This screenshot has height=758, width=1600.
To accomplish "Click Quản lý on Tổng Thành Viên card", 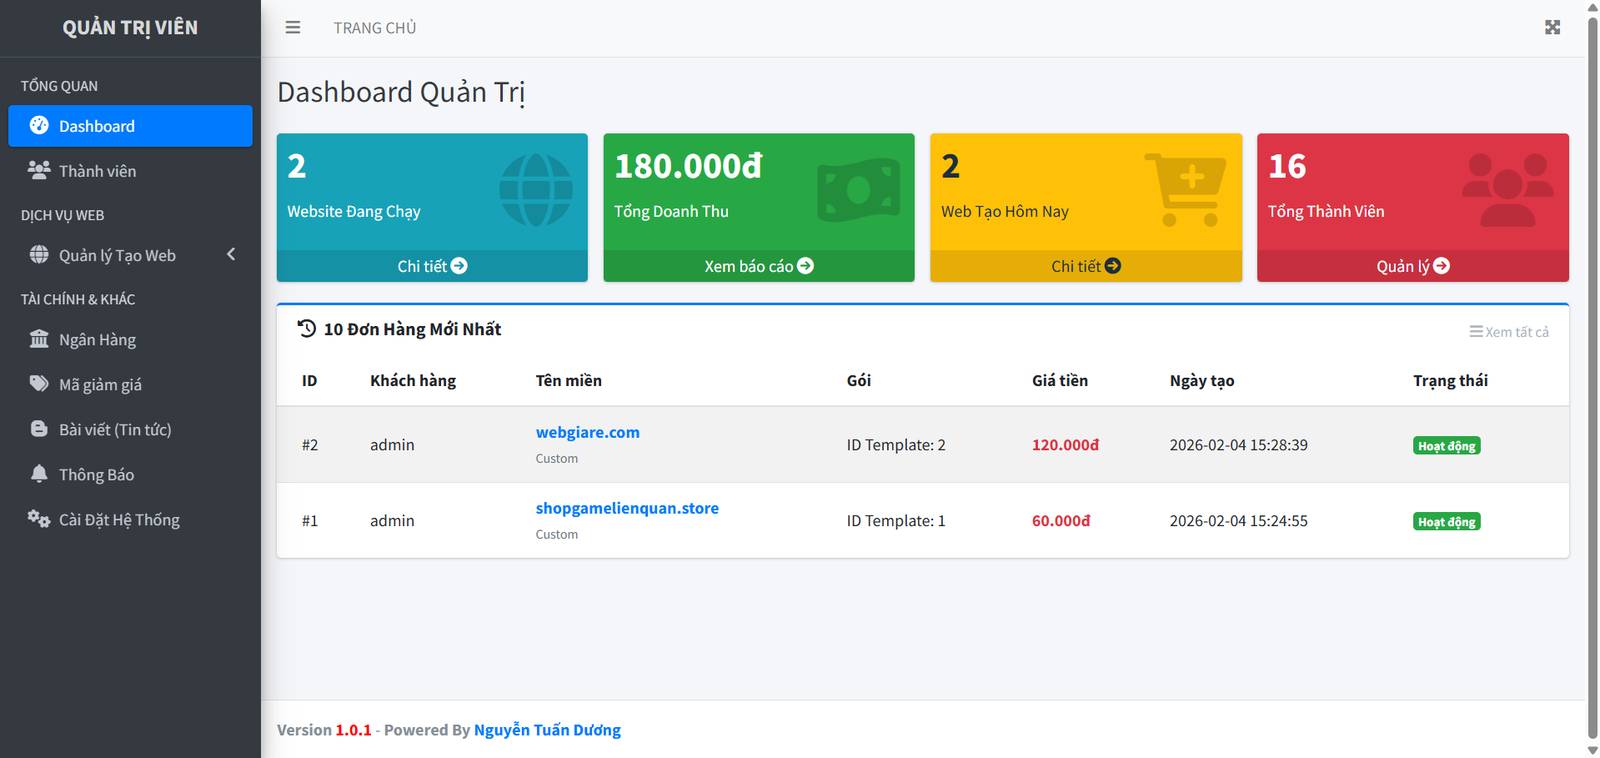I will pyautogui.click(x=1412, y=266).
